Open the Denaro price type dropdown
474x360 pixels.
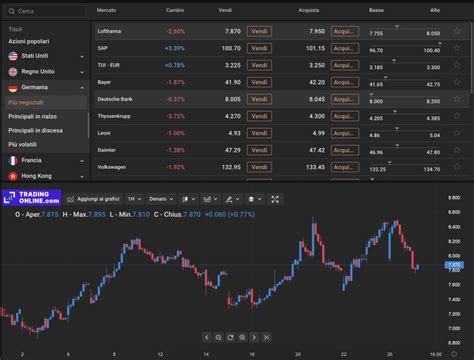pos(161,199)
